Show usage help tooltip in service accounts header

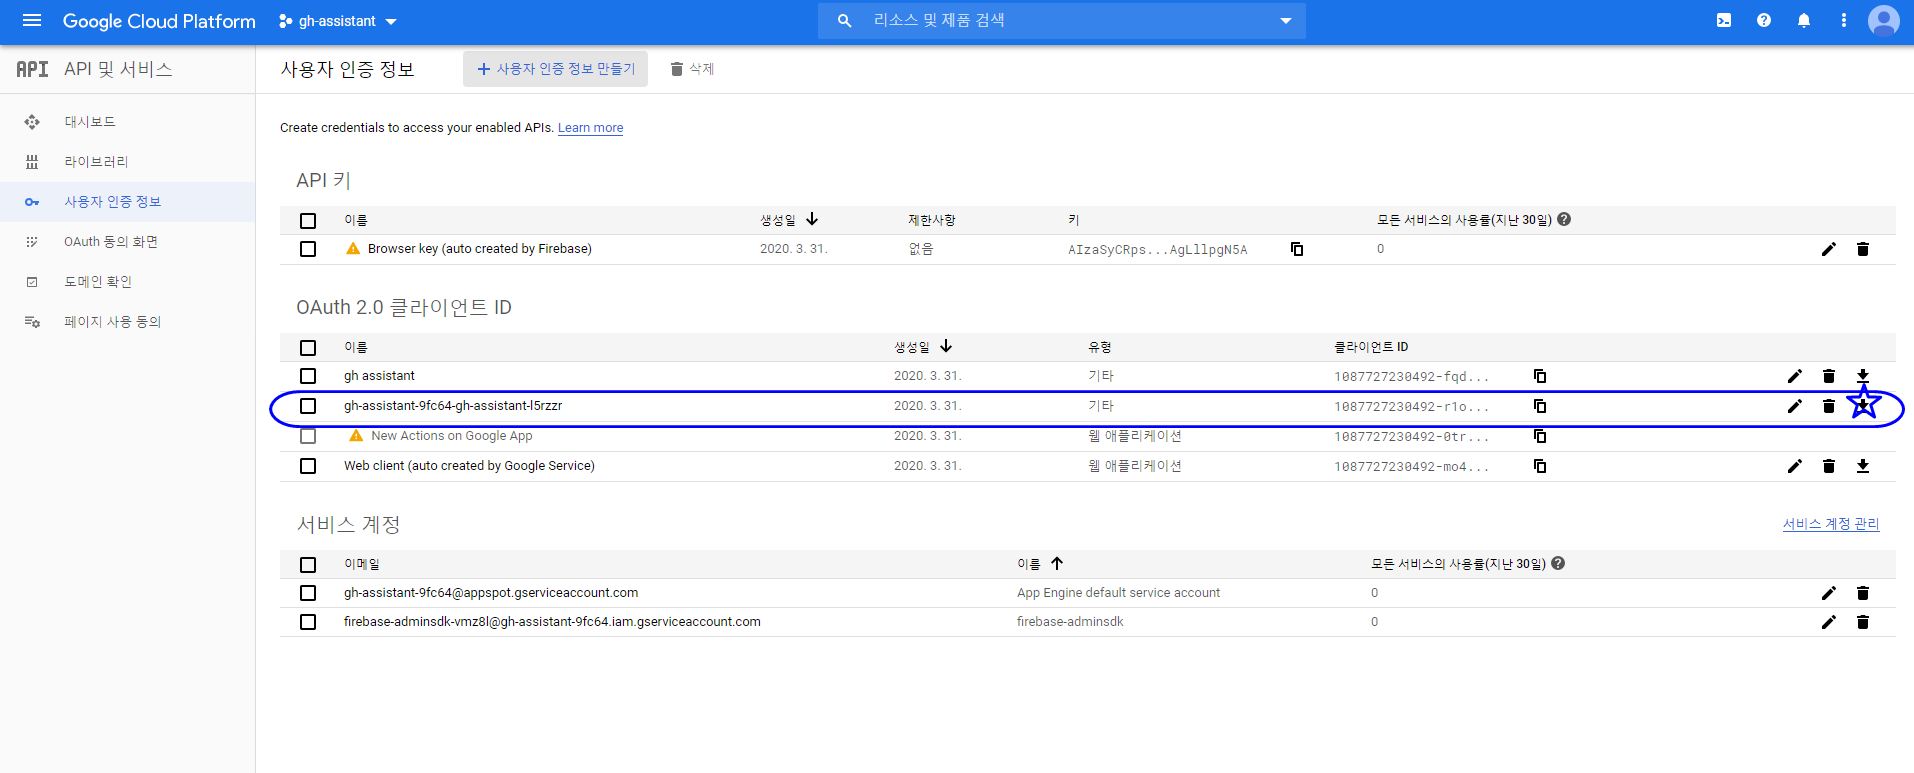[x=1558, y=563]
